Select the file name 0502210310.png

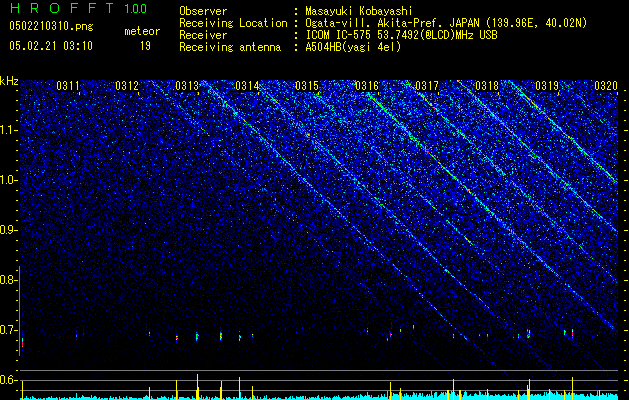tap(51, 26)
